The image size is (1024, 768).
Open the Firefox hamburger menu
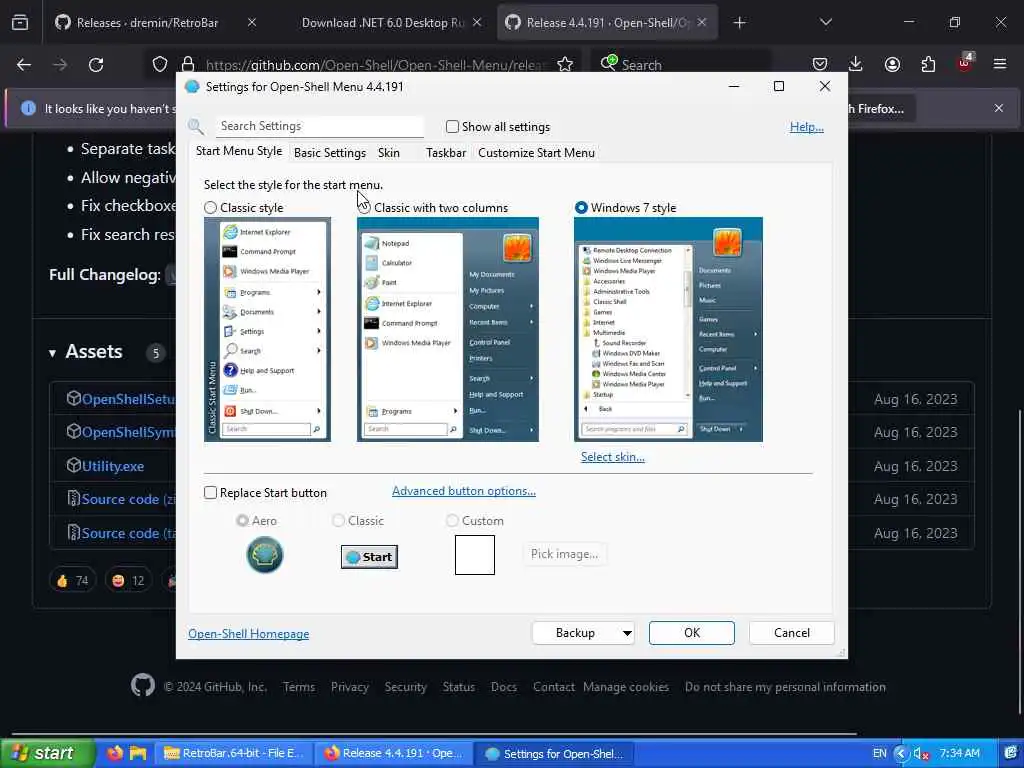coord(1000,64)
